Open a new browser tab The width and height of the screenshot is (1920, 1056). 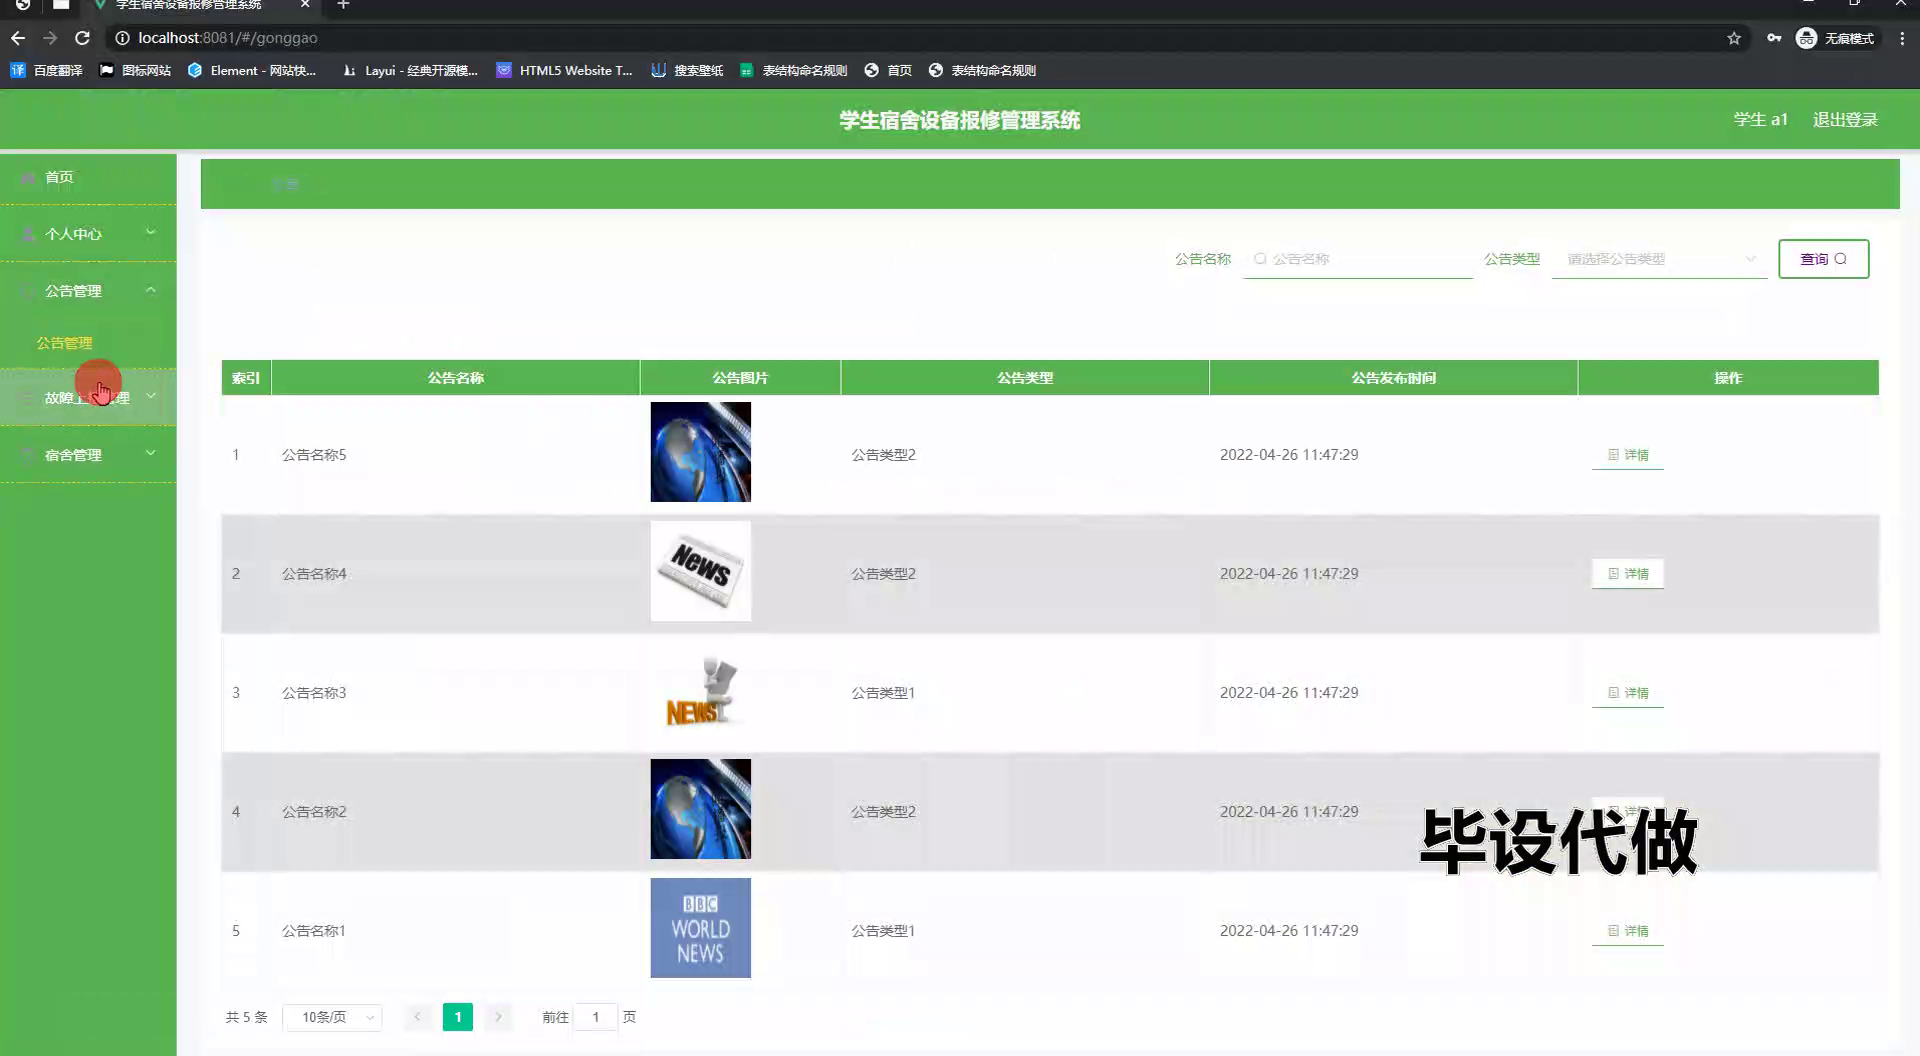click(343, 5)
